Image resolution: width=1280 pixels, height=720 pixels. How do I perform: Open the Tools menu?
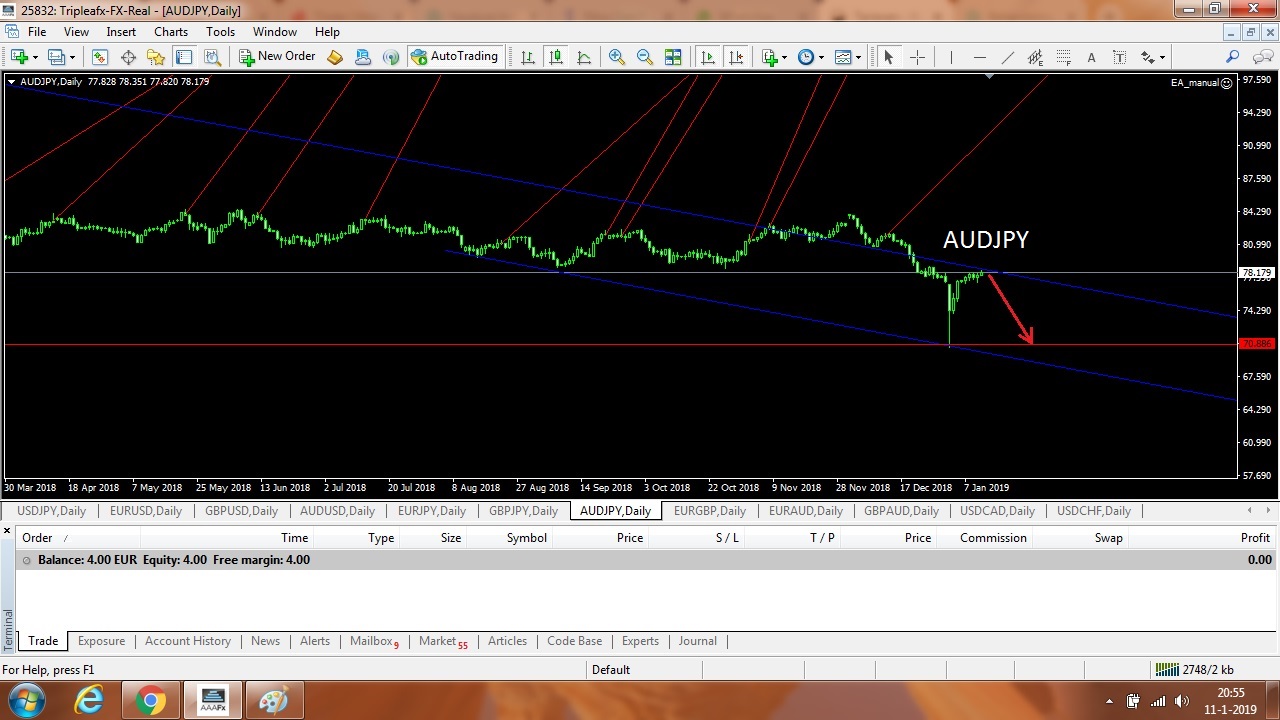click(220, 32)
